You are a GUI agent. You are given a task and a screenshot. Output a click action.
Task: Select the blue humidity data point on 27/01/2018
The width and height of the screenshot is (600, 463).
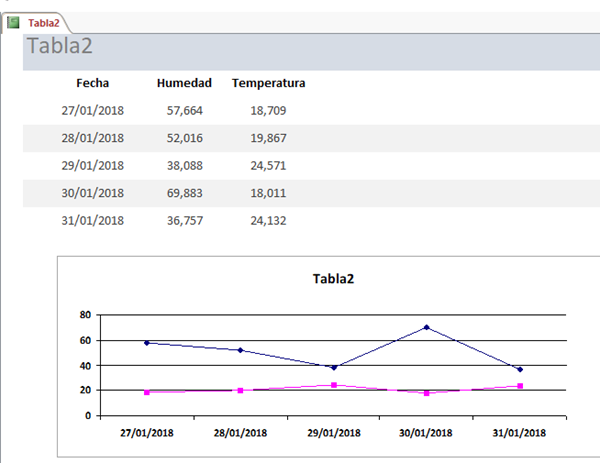click(x=147, y=343)
